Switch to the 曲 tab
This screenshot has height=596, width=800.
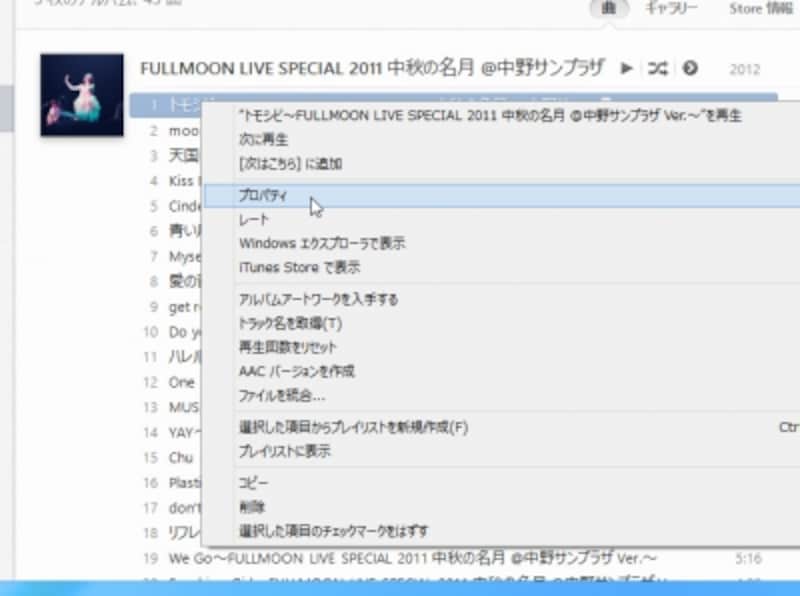pyautogui.click(x=609, y=8)
